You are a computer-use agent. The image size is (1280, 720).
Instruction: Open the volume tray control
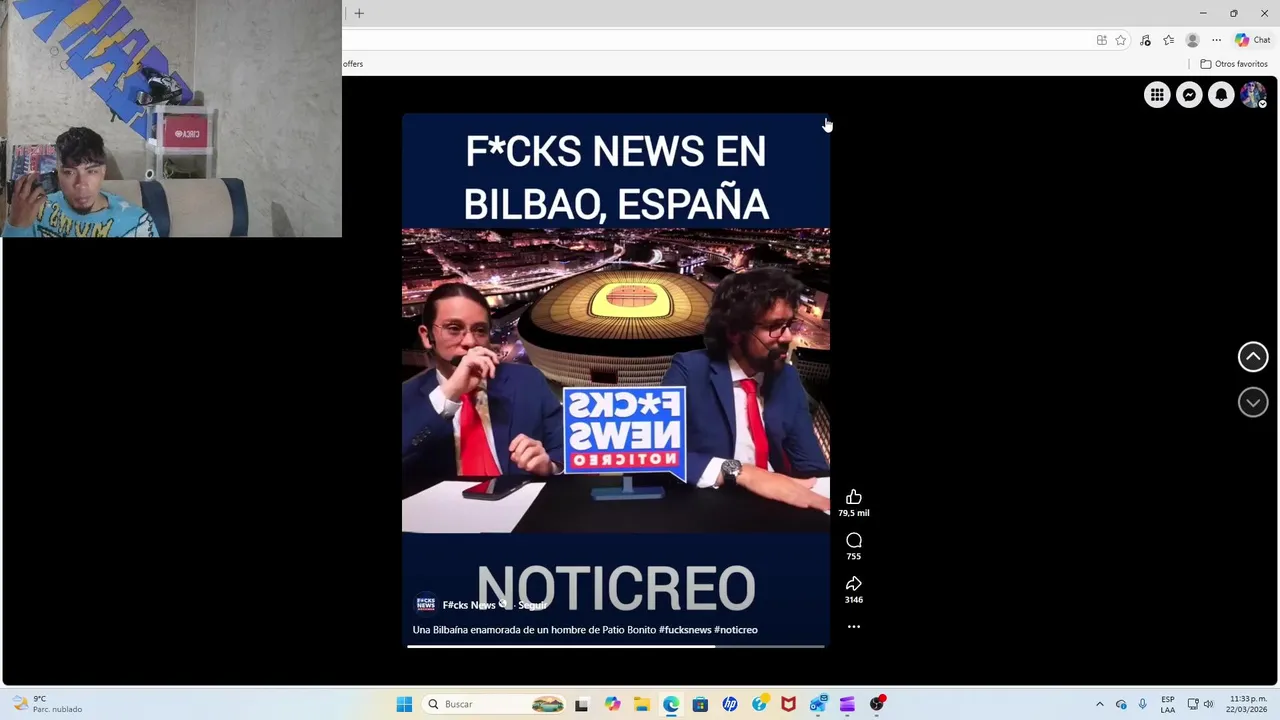(1209, 704)
